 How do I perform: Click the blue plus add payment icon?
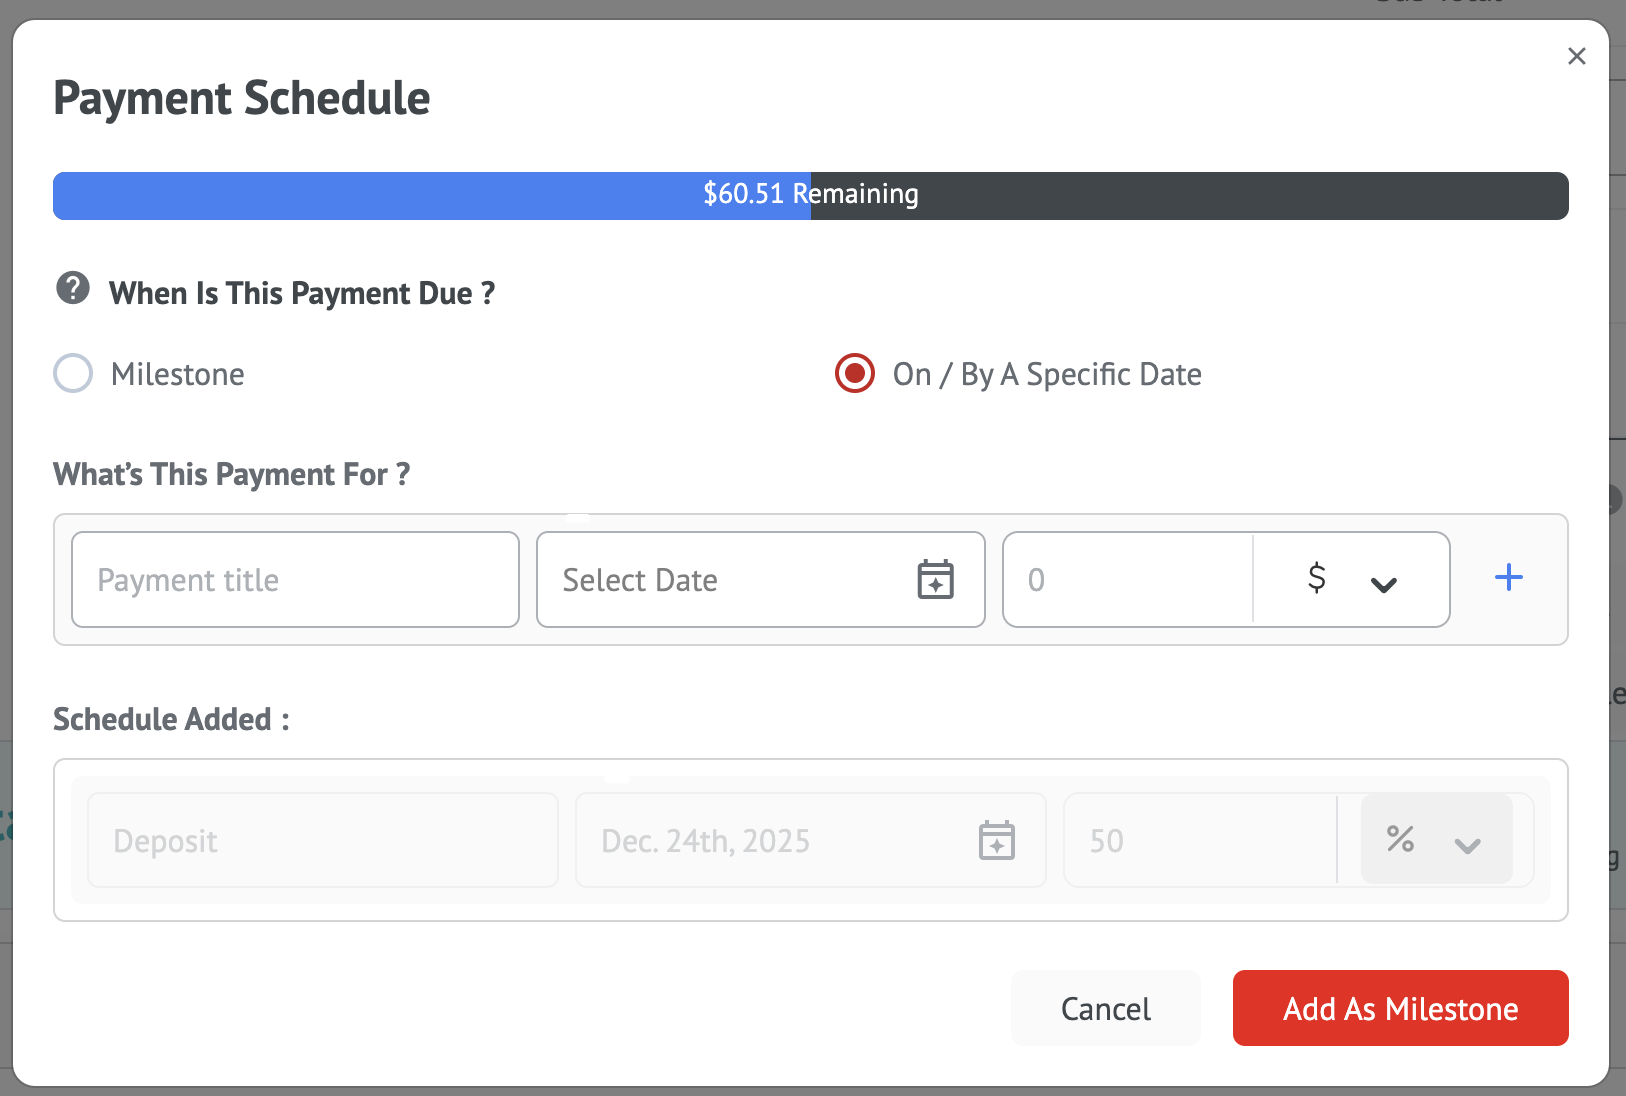click(x=1508, y=577)
